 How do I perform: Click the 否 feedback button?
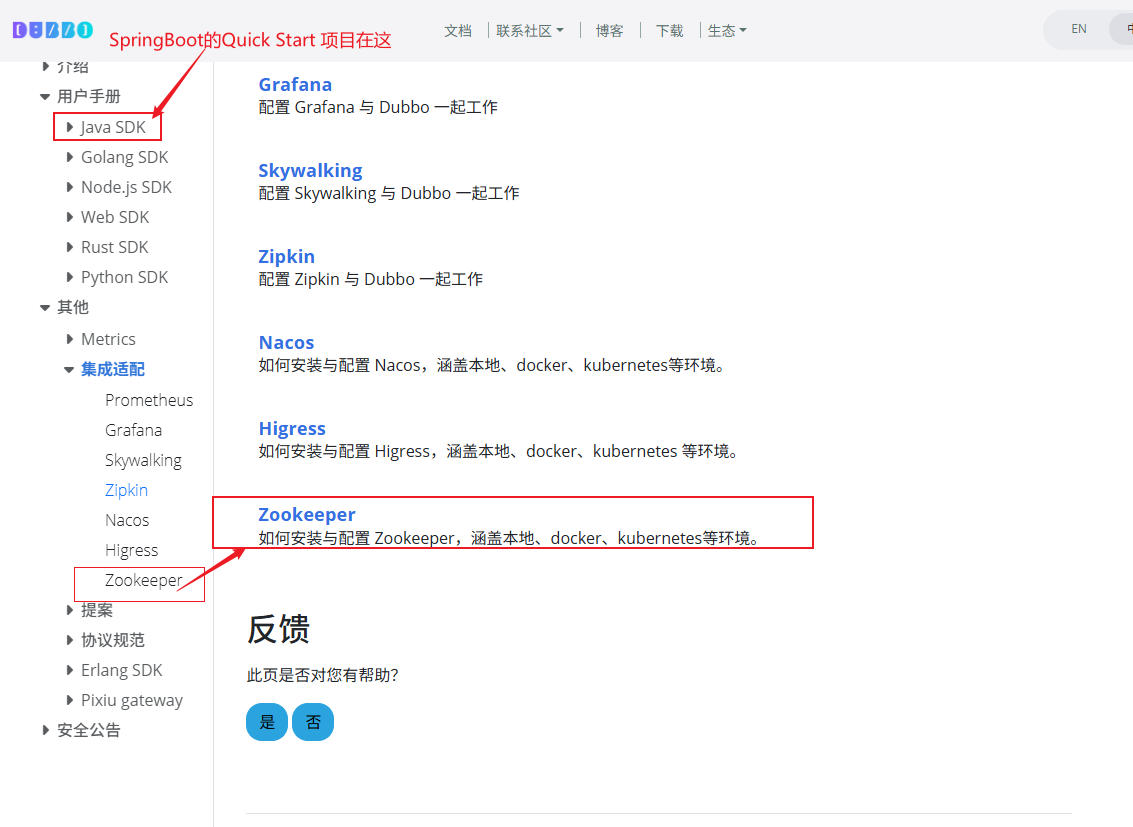[x=313, y=722]
